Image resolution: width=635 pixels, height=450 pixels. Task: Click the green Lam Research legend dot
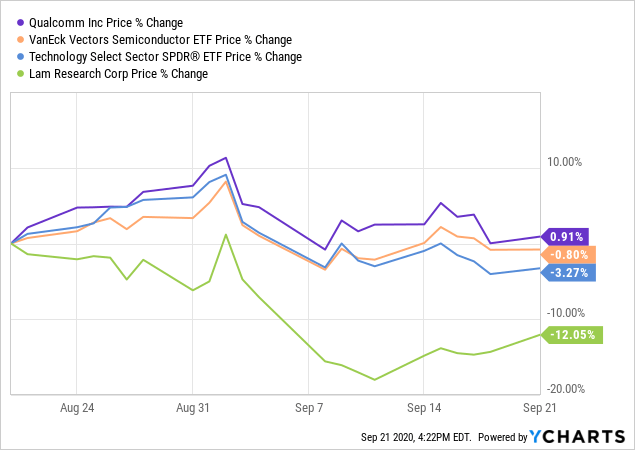(18, 74)
